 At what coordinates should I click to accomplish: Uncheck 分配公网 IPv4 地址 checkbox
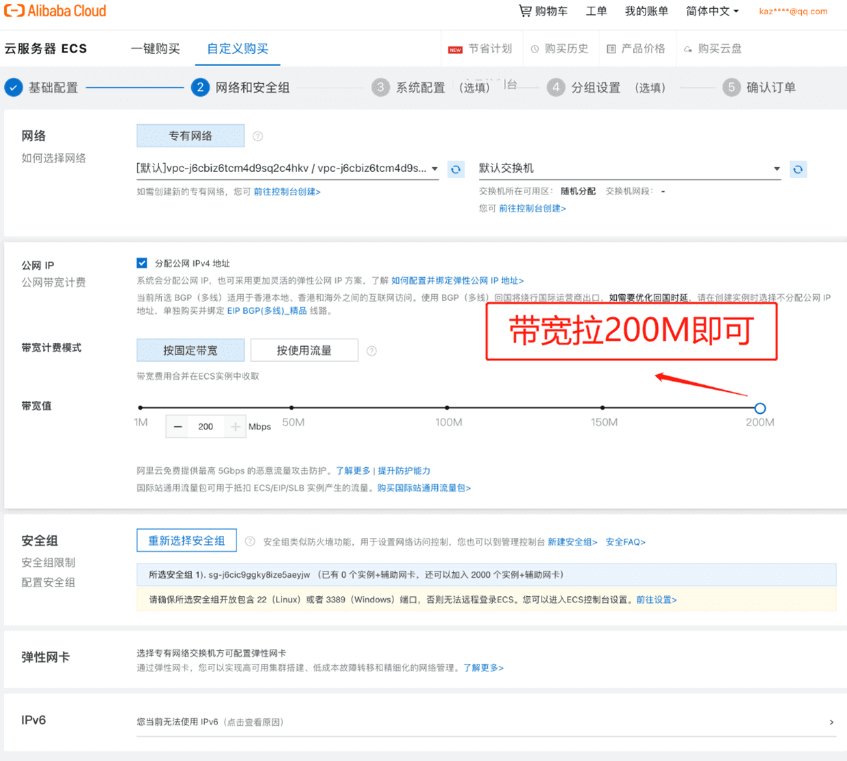tap(142, 263)
